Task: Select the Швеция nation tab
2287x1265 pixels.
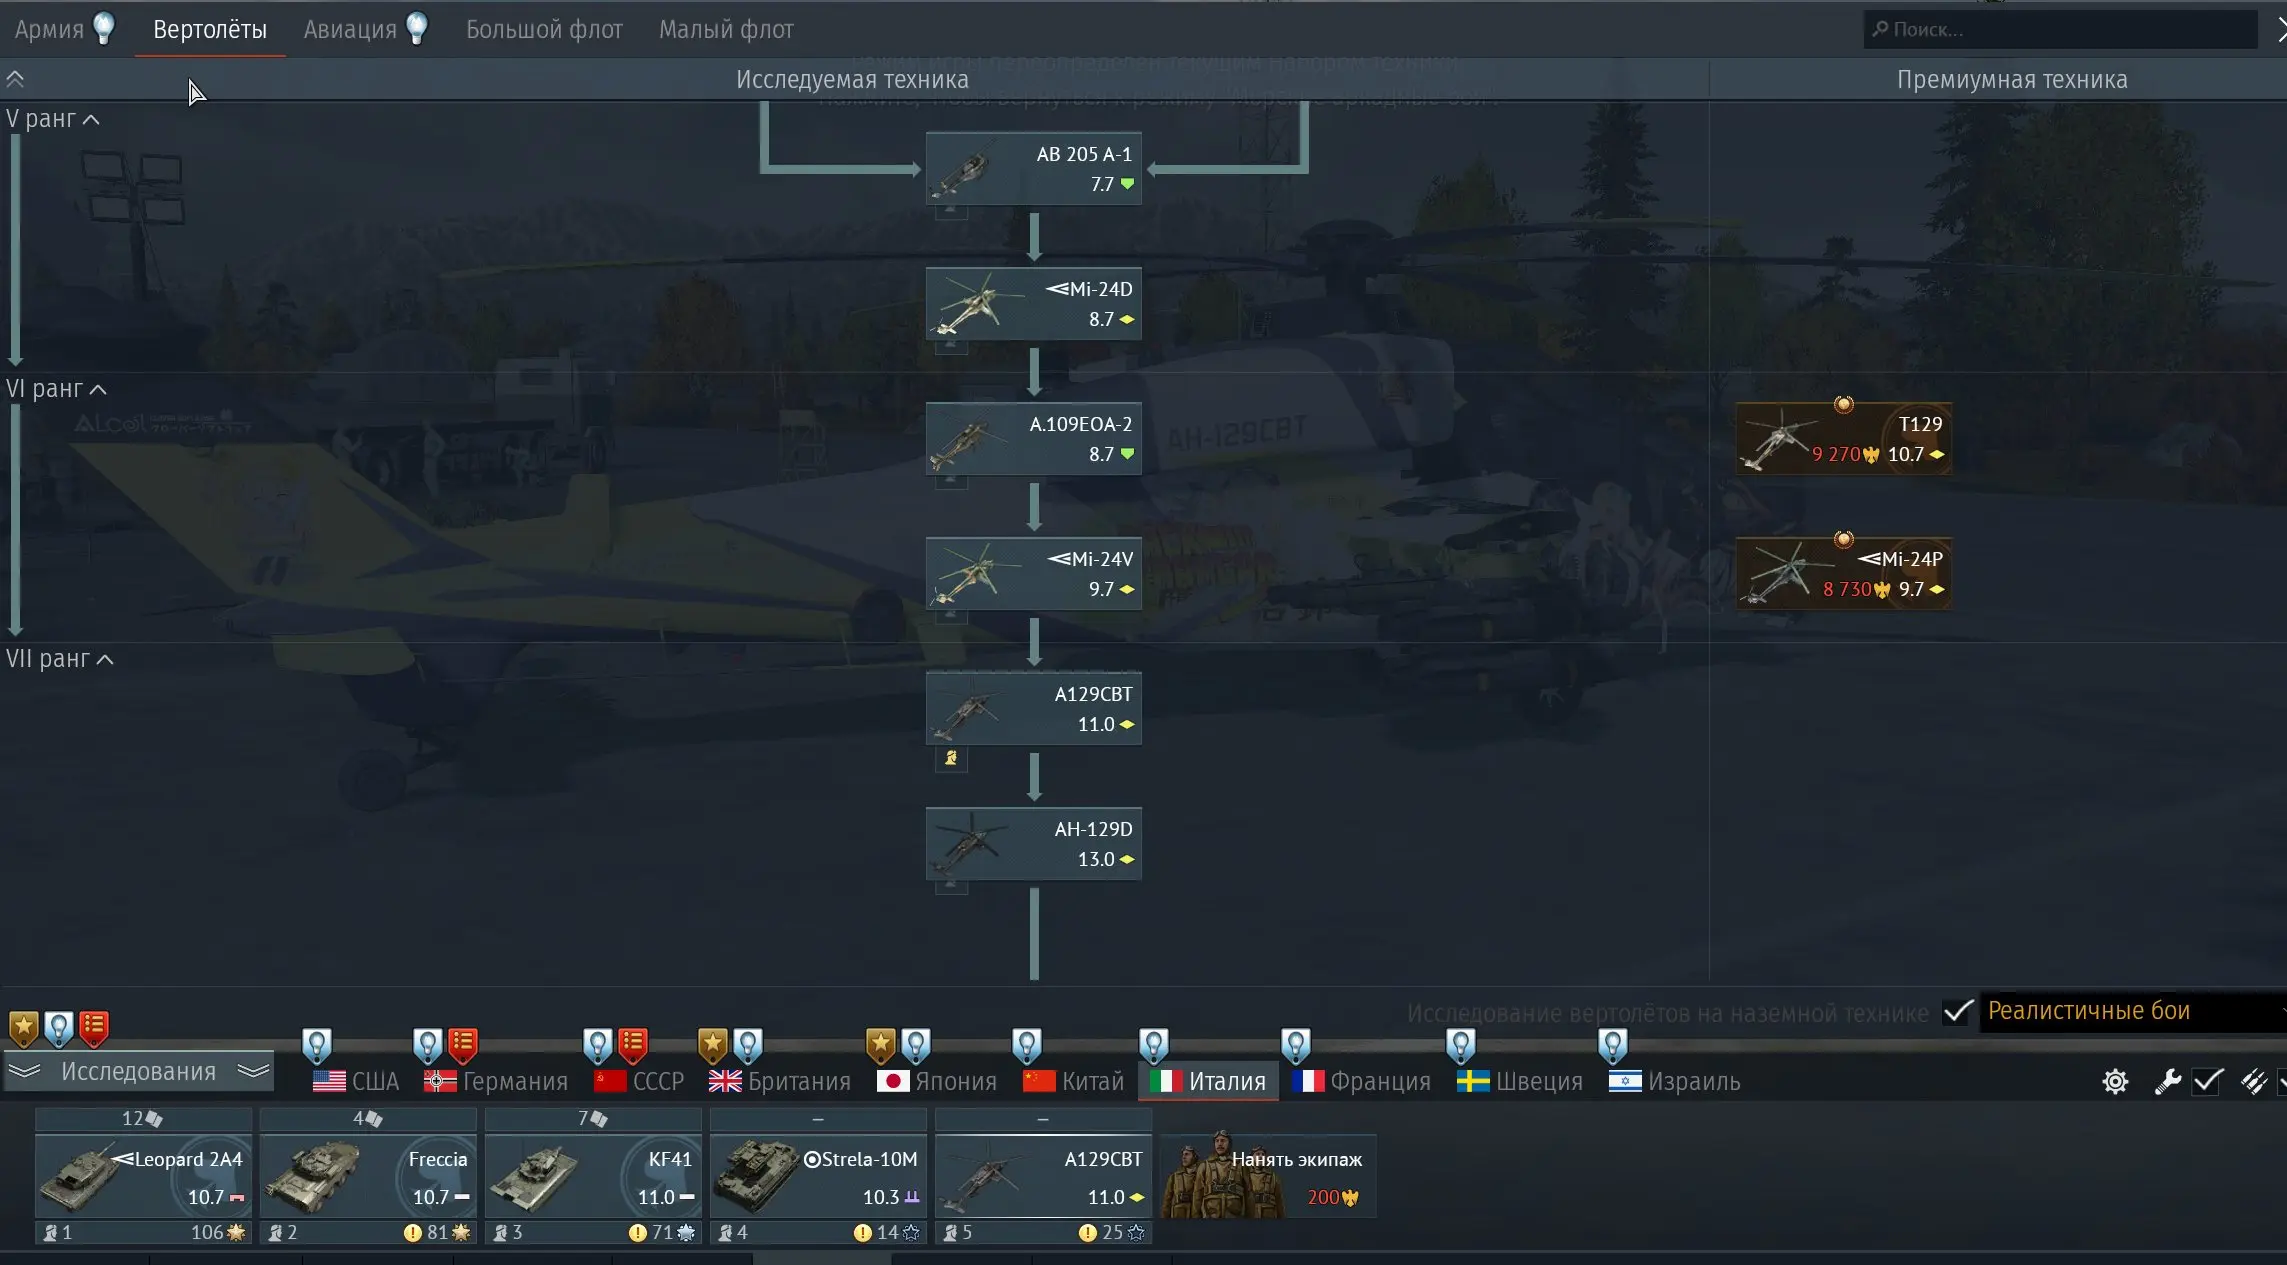Action: (1519, 1081)
